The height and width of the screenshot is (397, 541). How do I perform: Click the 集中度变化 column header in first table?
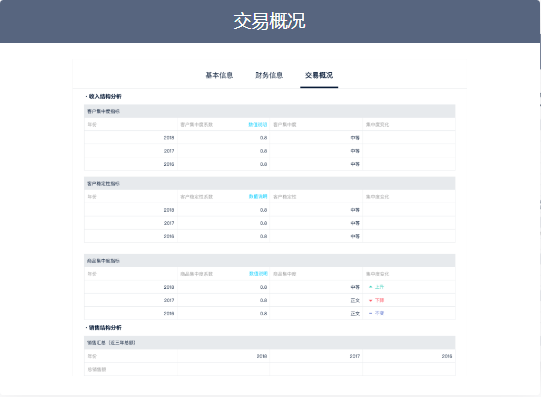coord(377,125)
